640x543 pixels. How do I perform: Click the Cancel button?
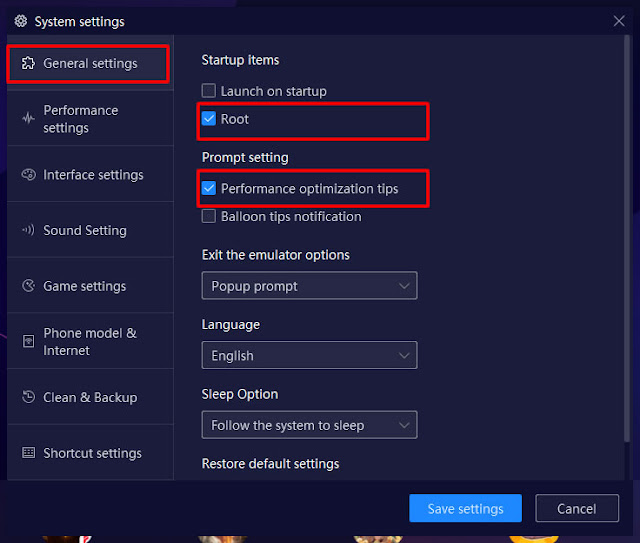click(577, 508)
